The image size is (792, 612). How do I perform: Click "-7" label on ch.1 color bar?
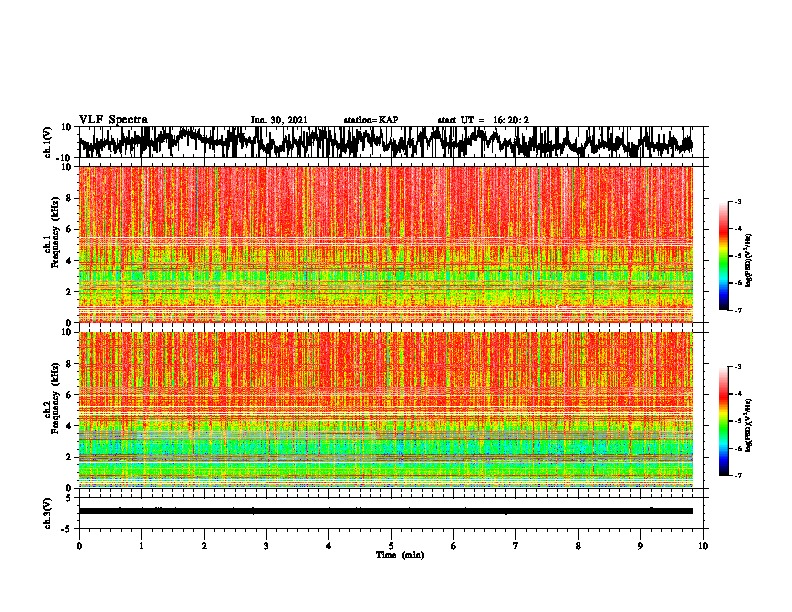737,310
